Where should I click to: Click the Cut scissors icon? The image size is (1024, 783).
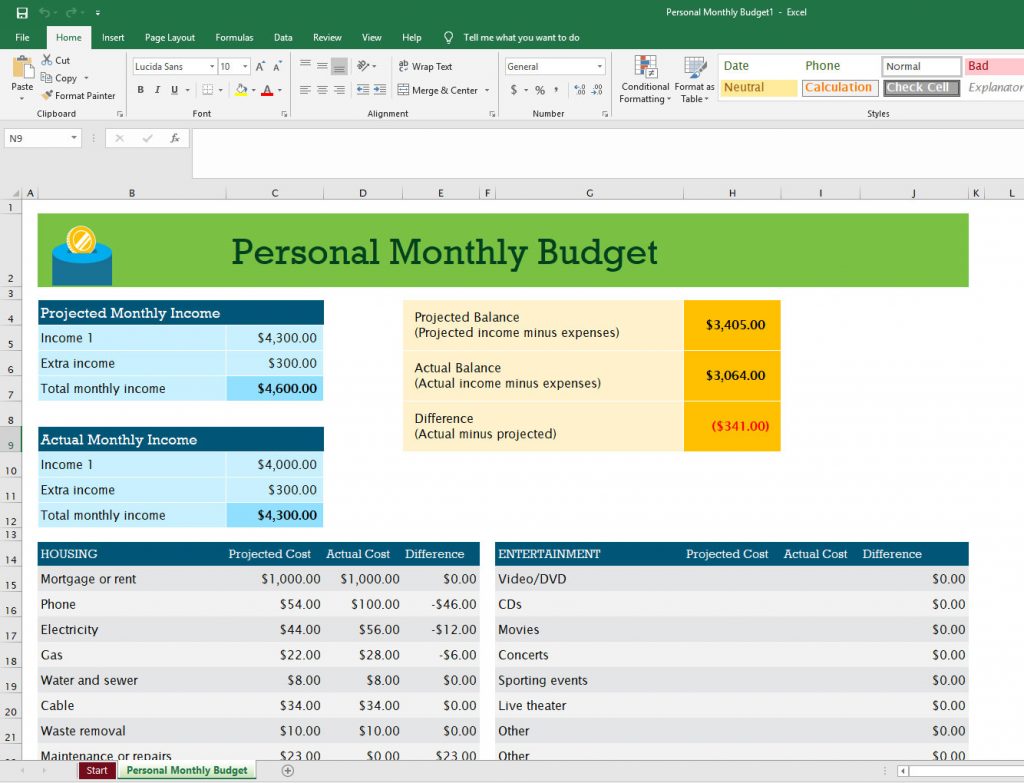click(x=47, y=60)
